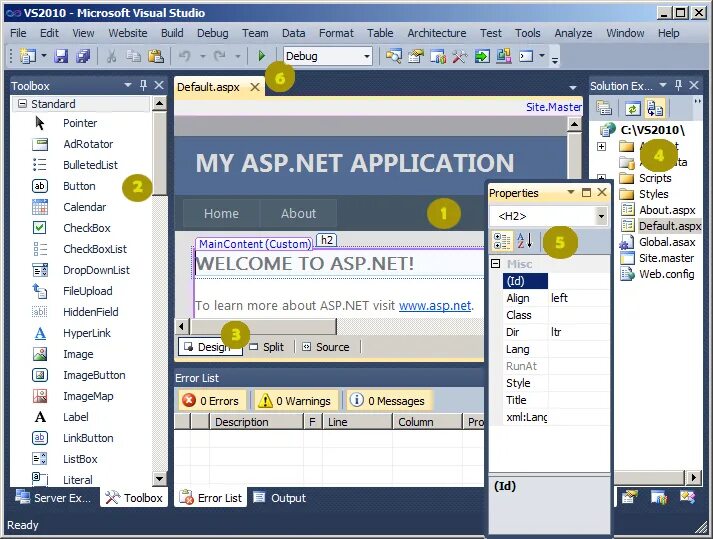Click the Paste clipboard icon

tap(156, 56)
